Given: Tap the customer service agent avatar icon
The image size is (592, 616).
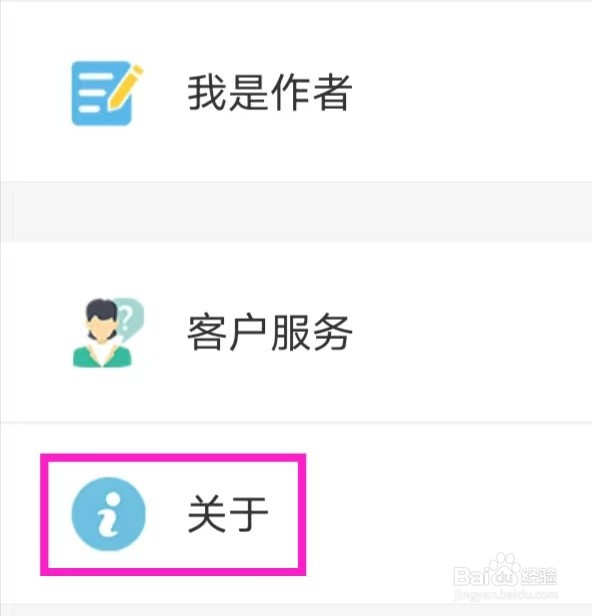Looking at the screenshot, I should coord(108,333).
